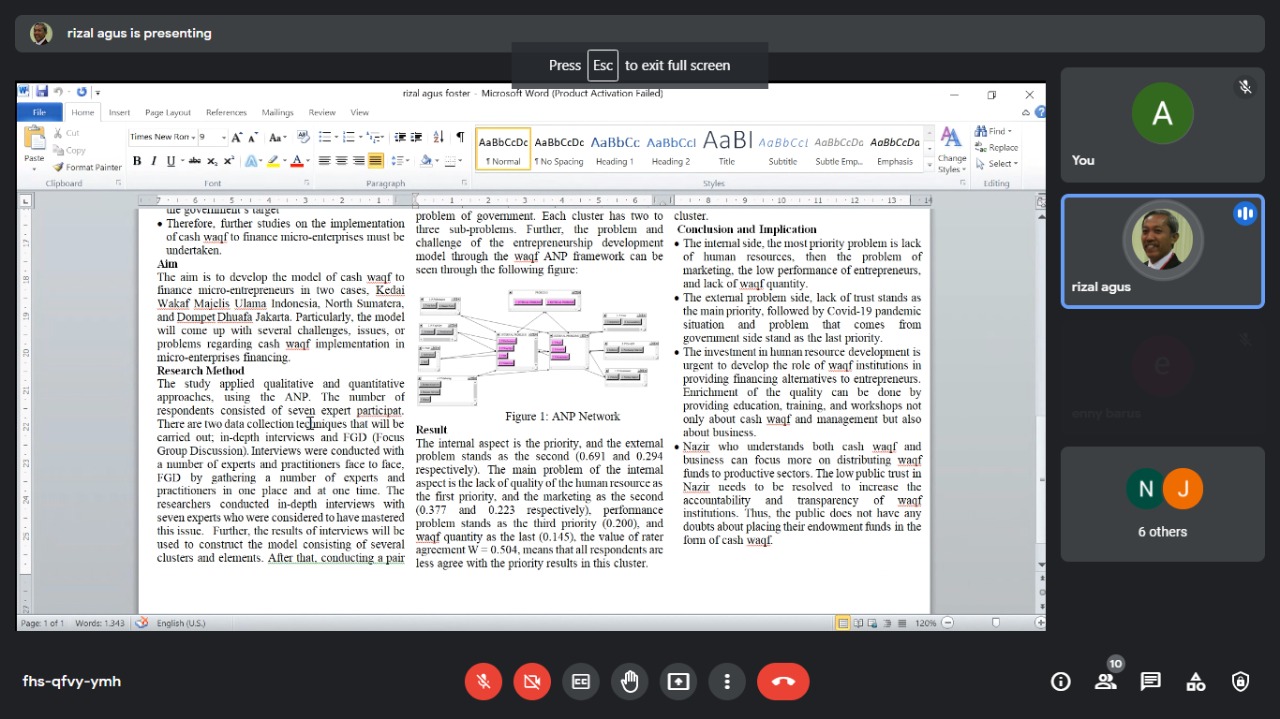Click the red font color button
1280x719 pixels.
click(x=296, y=161)
